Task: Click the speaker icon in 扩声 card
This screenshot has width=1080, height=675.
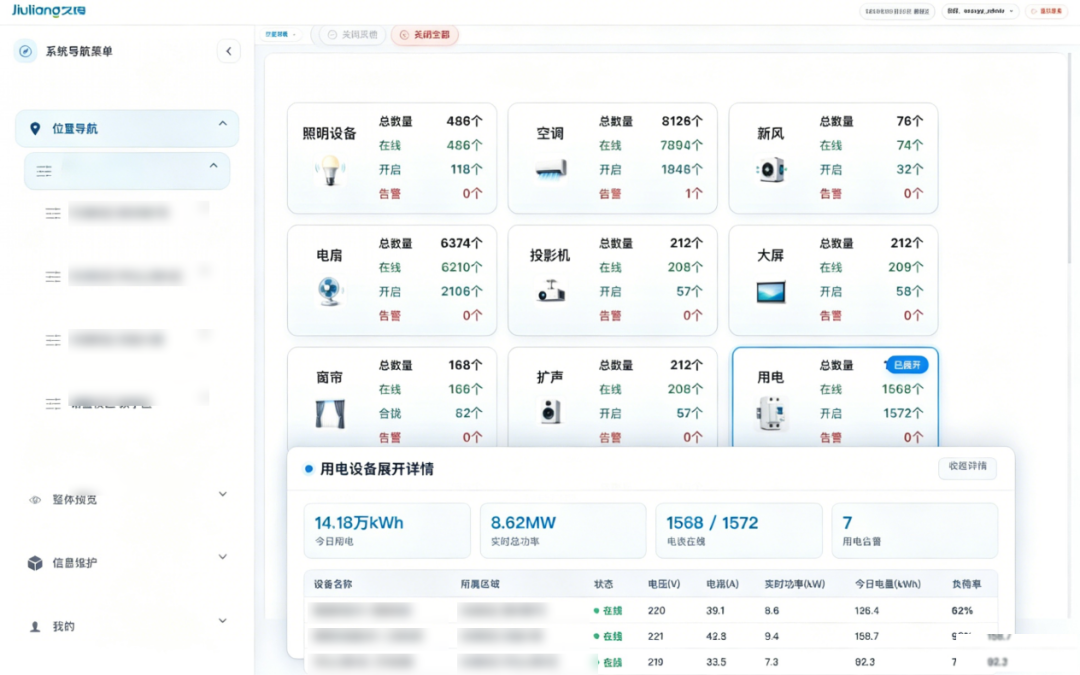Action: coord(550,412)
